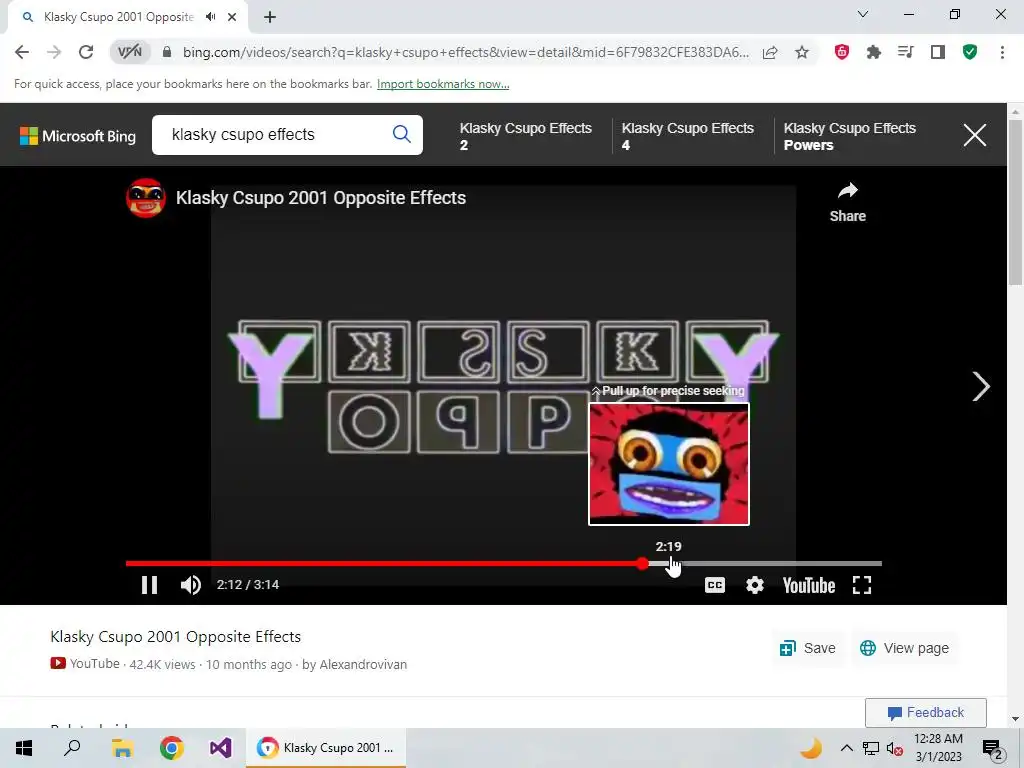
Task: Toggle VPN icon in address bar
Action: point(129,52)
